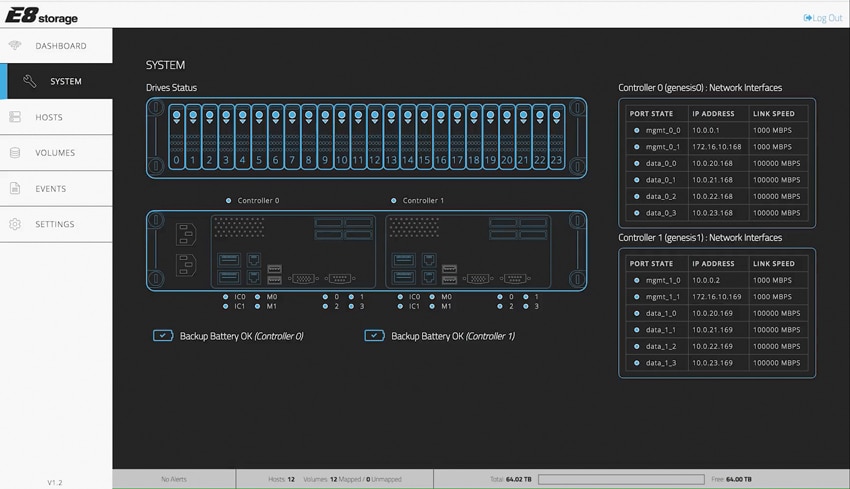Screen dimensions: 850x489
Task: Select drive slot 1
Action: [x=193, y=138]
